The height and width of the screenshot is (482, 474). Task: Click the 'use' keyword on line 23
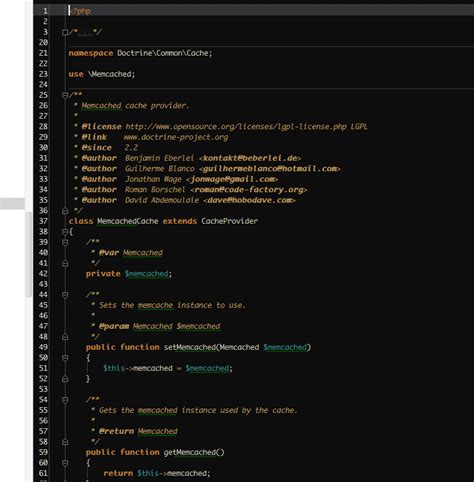coord(76,74)
